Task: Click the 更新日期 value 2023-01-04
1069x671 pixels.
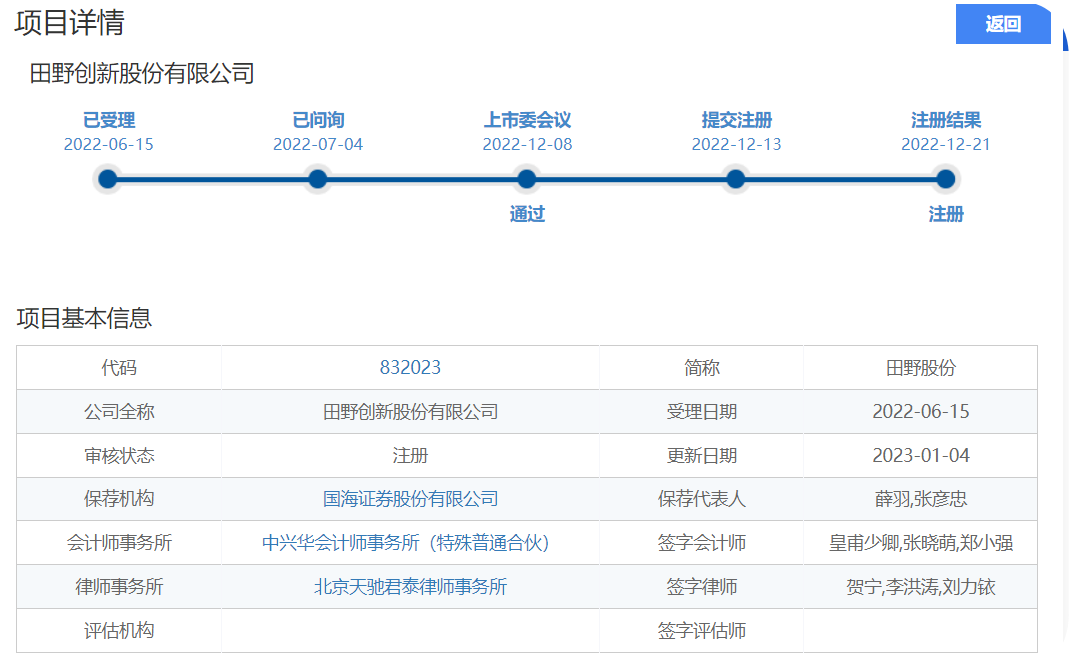Action: point(920,456)
